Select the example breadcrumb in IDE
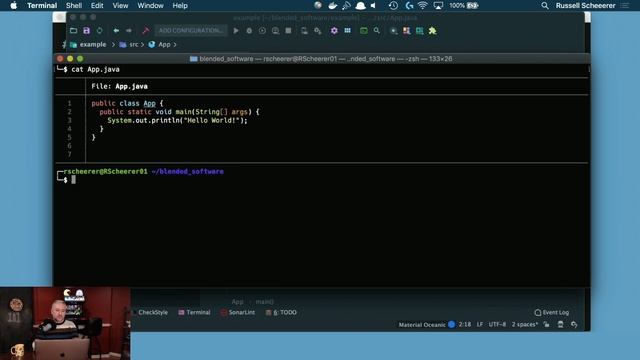Screen dimensions: 640x360 tap(93, 44)
